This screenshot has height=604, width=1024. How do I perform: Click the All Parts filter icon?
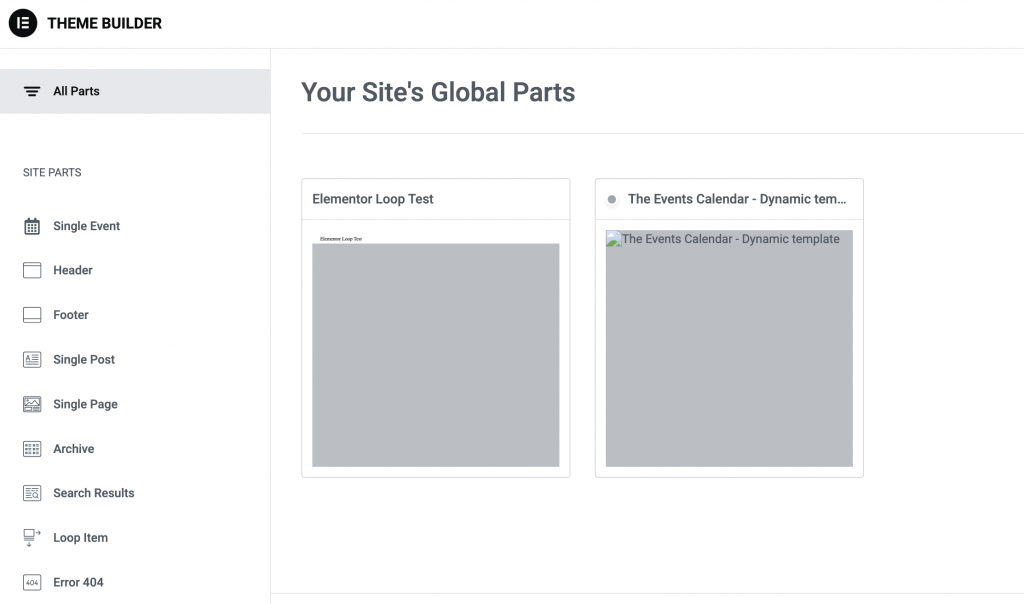tap(32, 91)
